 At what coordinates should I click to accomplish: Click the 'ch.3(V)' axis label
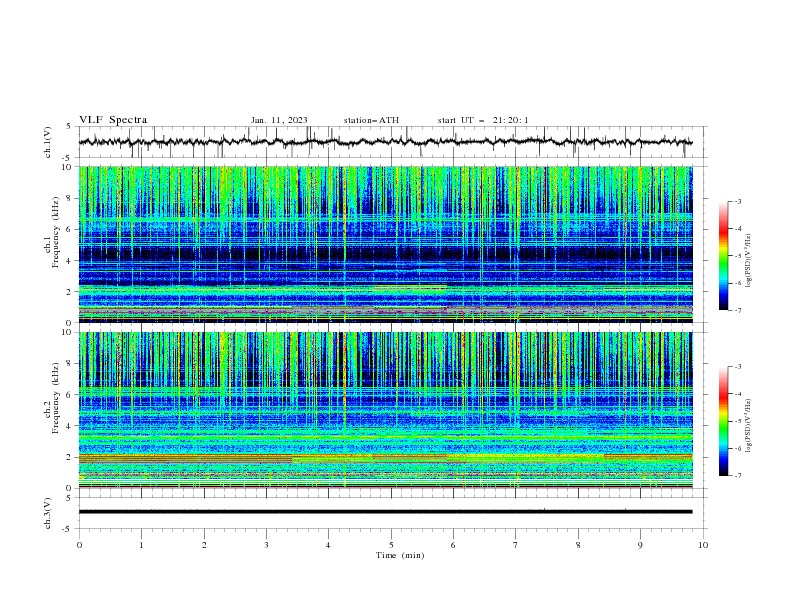tap(48, 513)
